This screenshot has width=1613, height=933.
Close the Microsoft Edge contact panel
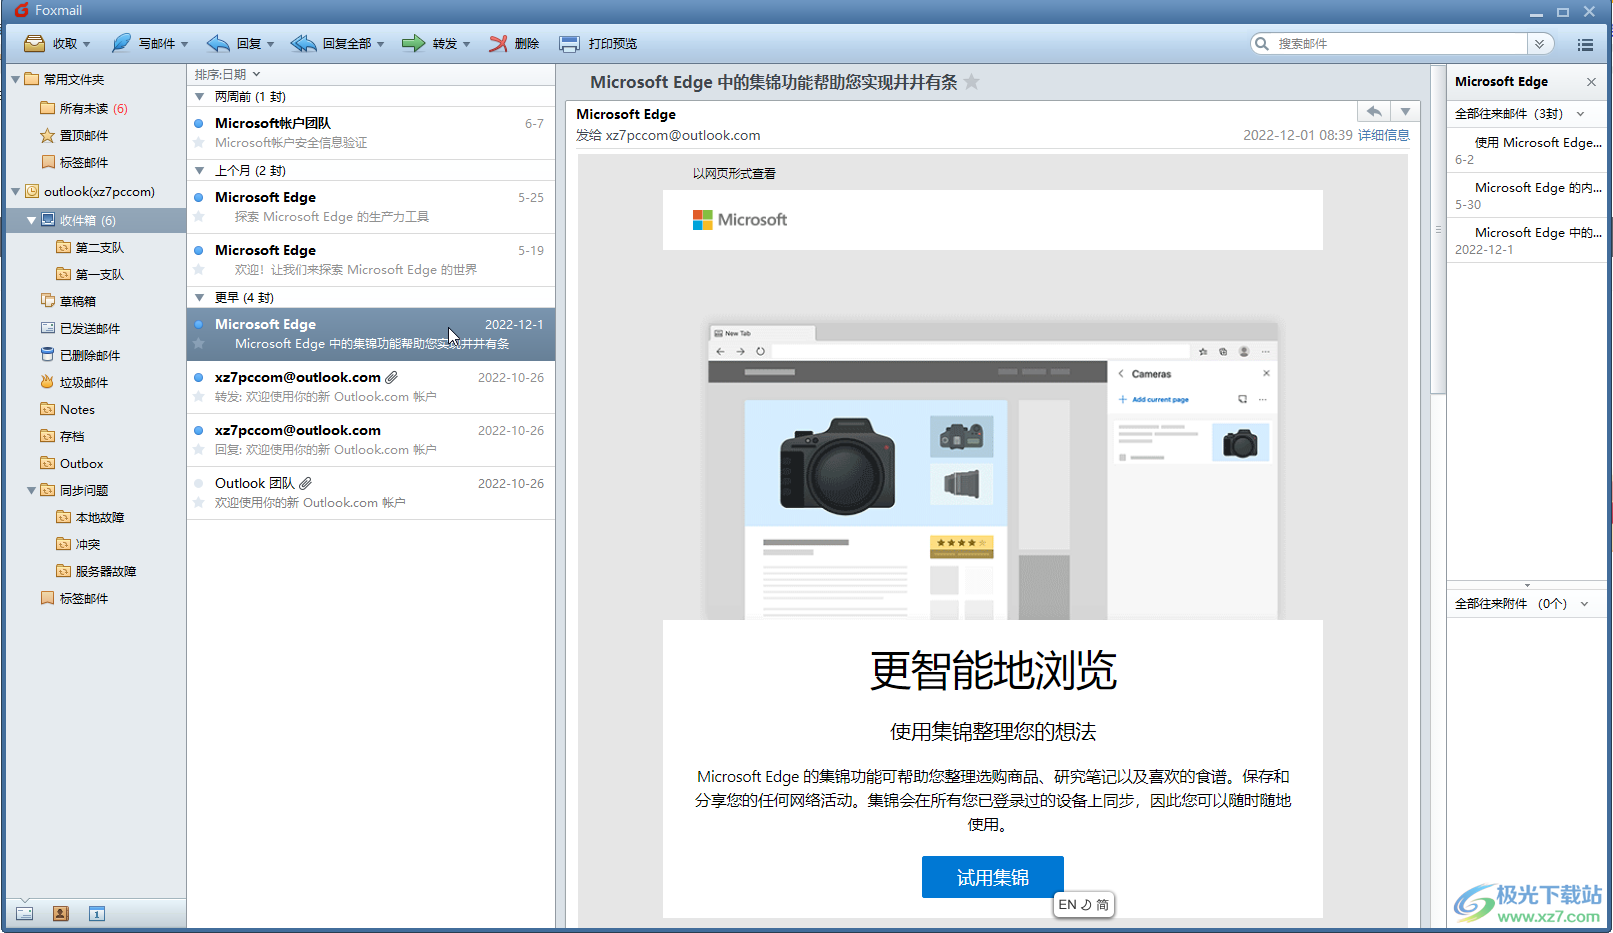(1591, 82)
